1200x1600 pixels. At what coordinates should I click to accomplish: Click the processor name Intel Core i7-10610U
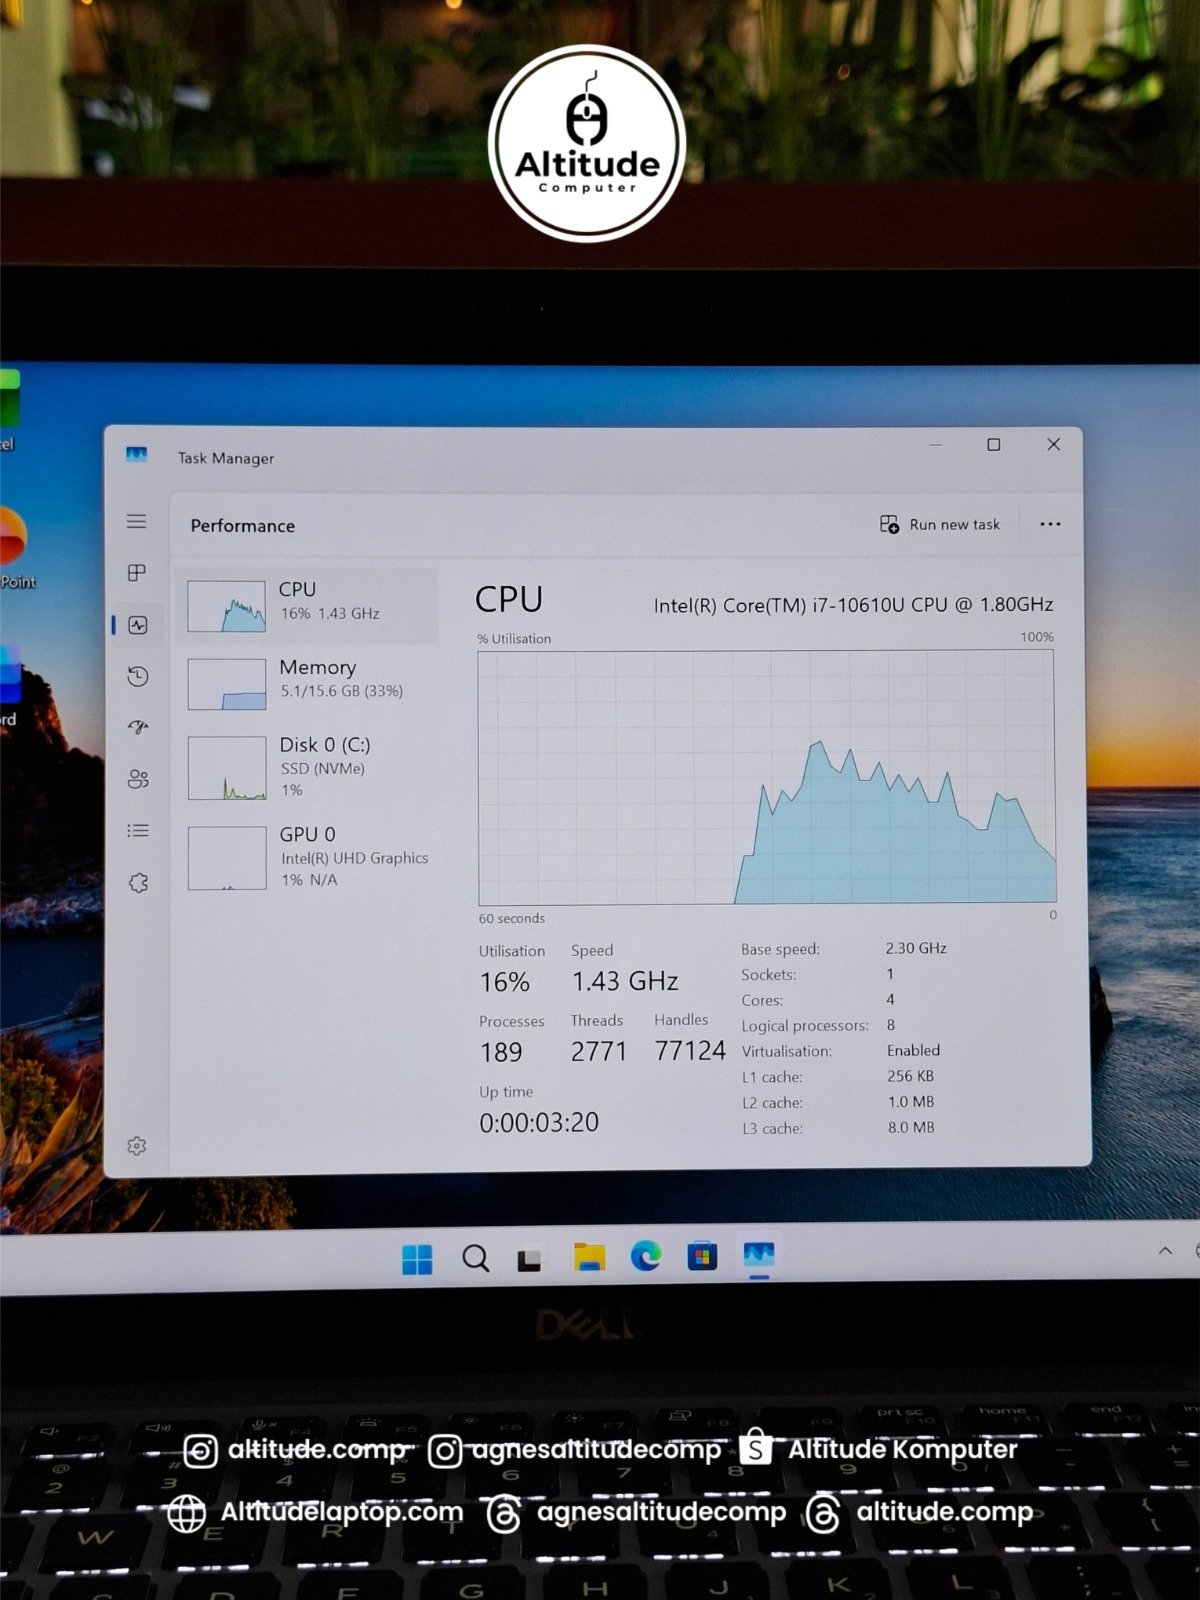[x=853, y=604]
